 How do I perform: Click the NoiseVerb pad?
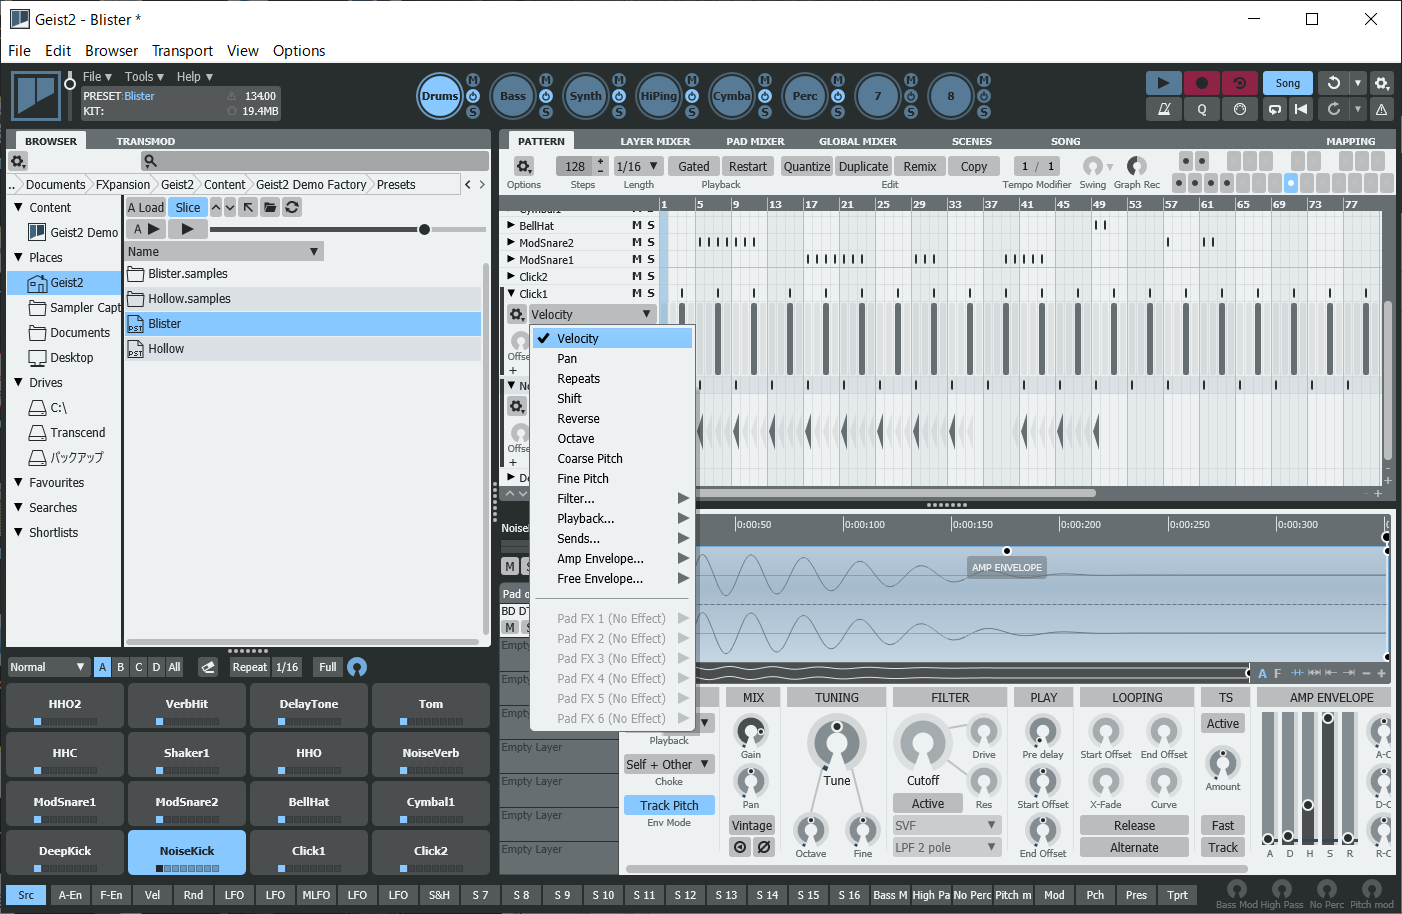click(x=431, y=755)
